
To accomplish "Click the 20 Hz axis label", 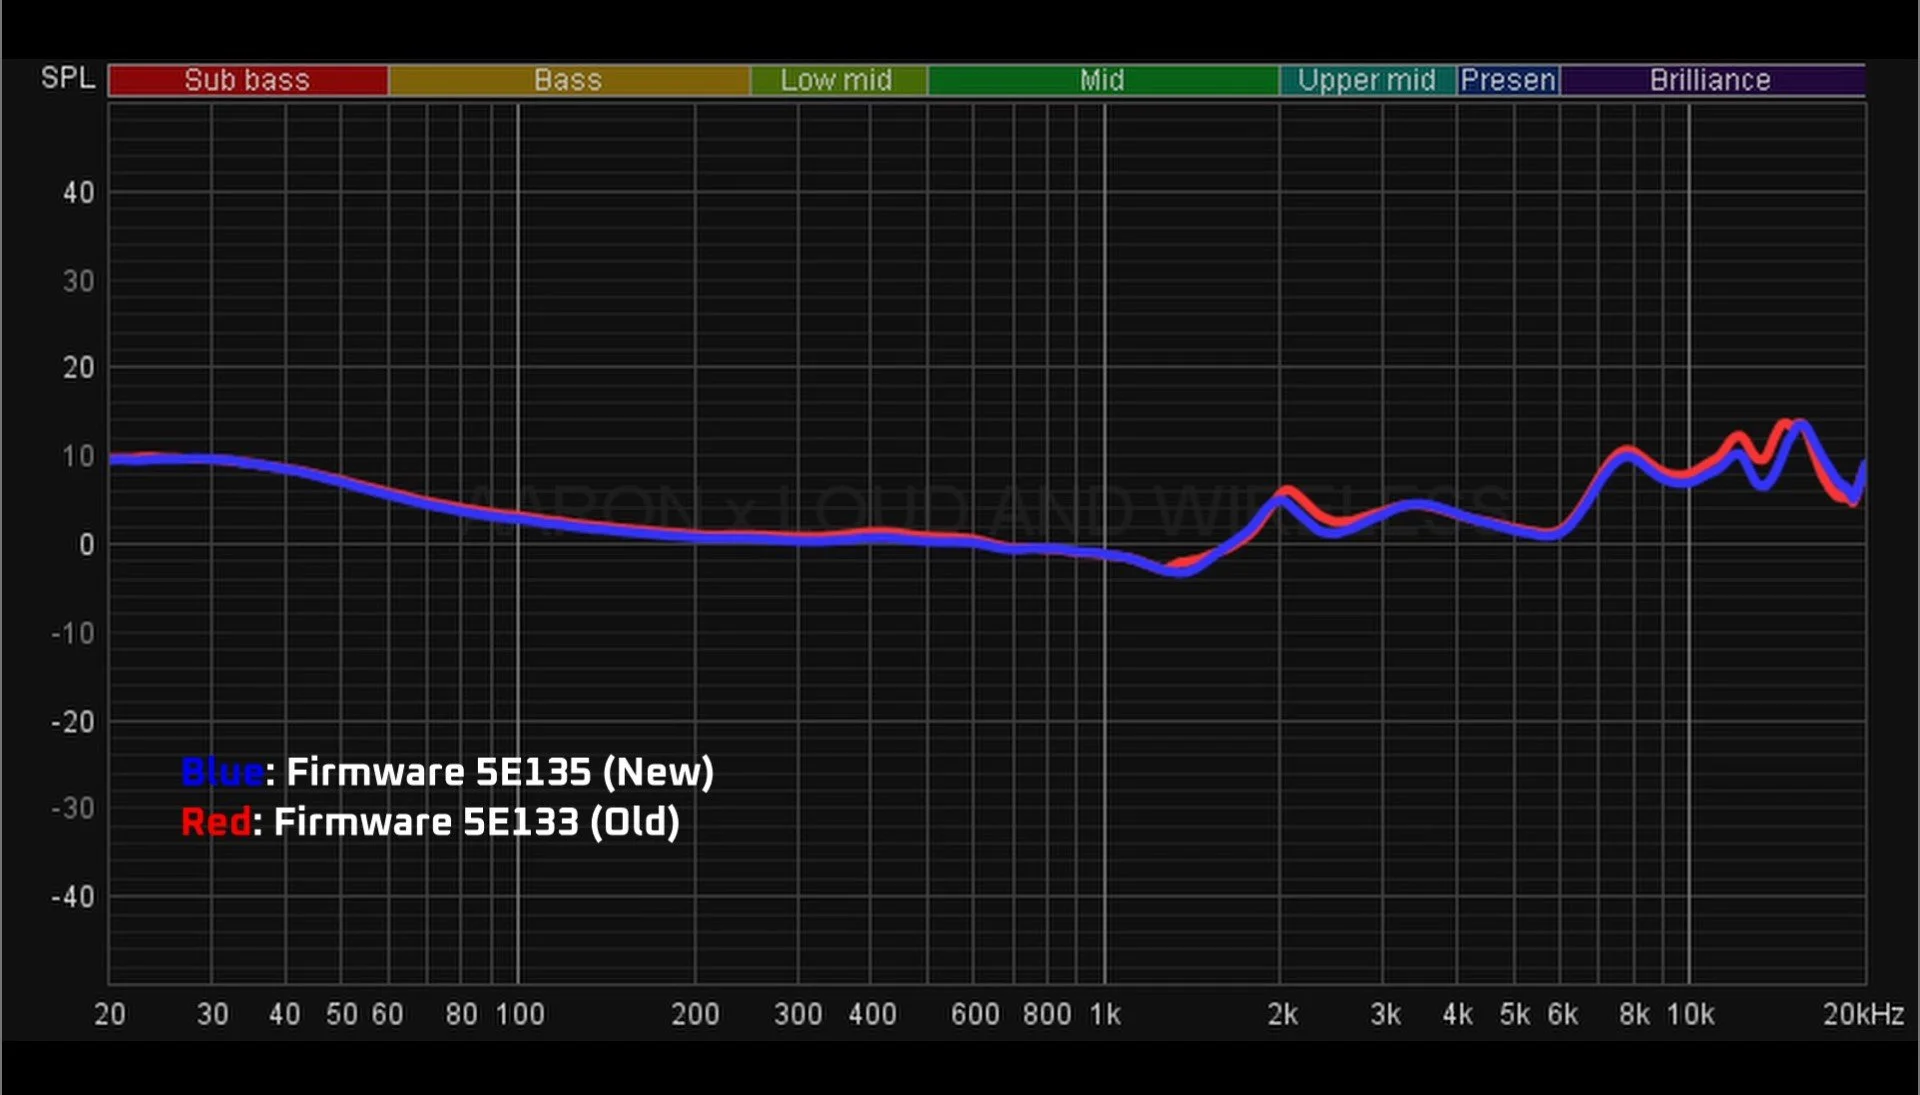I will pyautogui.click(x=110, y=1014).
